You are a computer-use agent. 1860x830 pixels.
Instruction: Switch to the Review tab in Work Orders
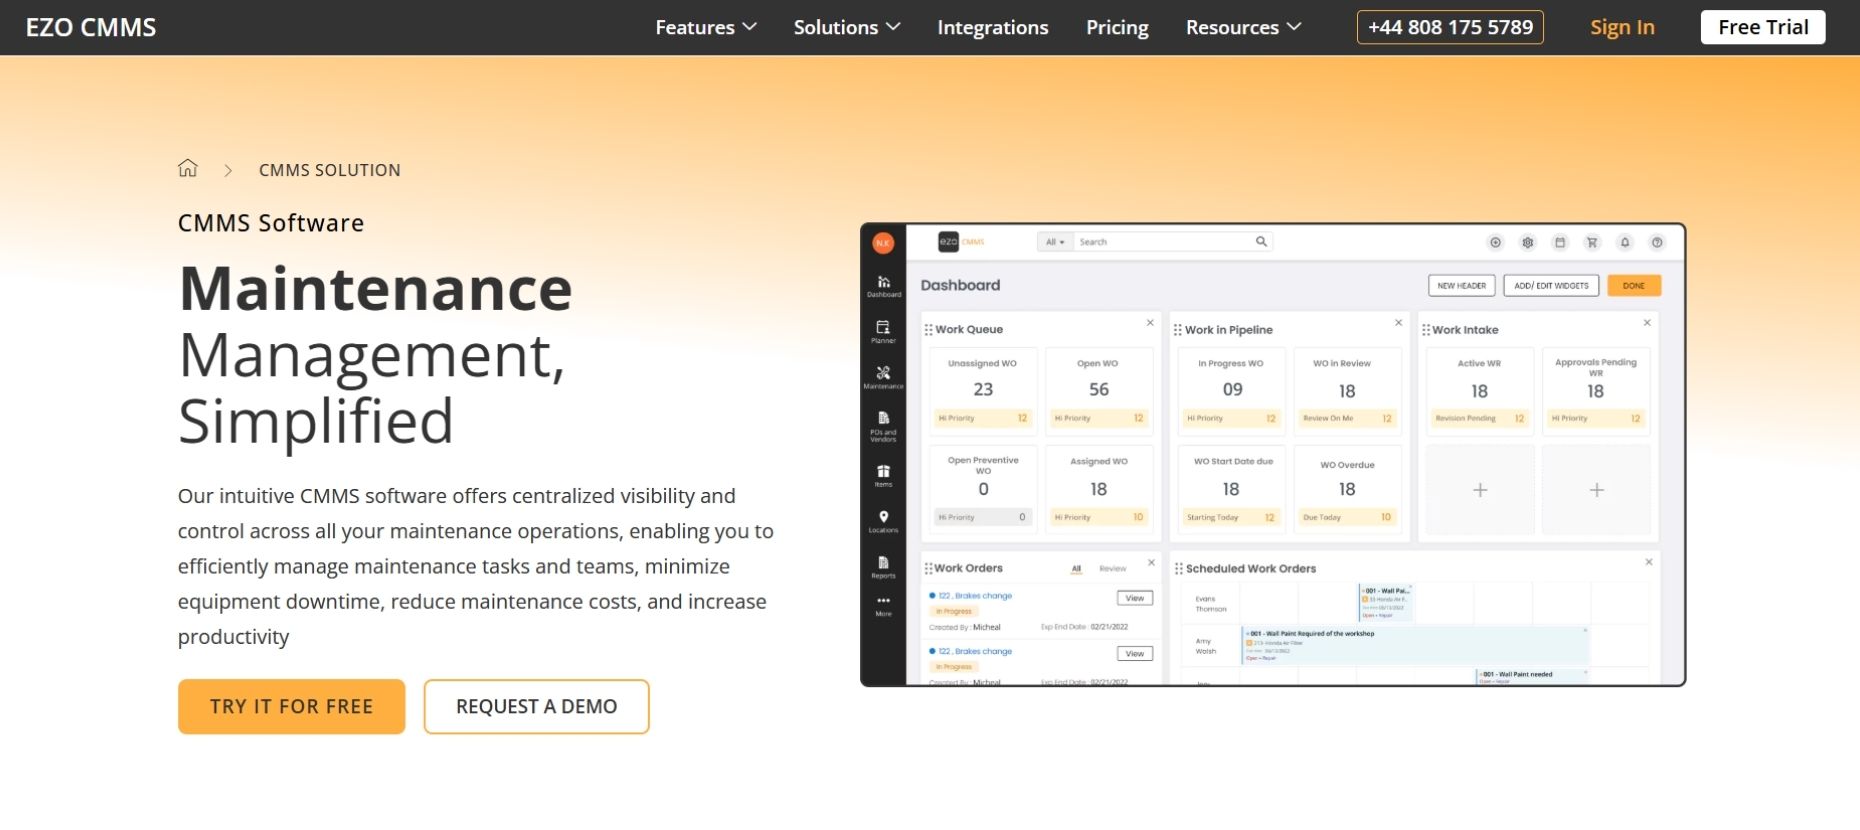pyautogui.click(x=1113, y=568)
